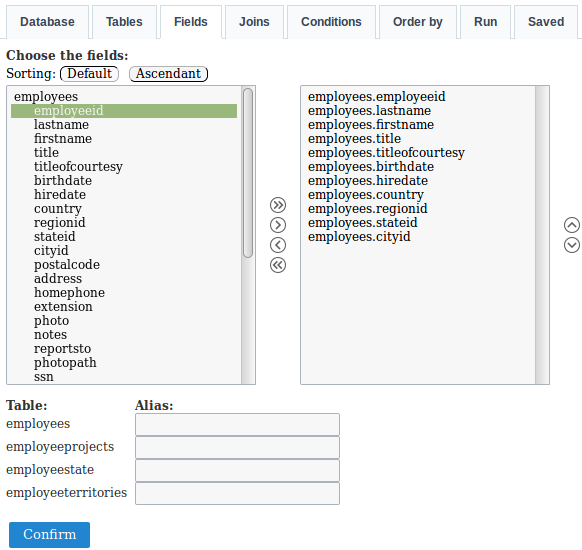Select employees.employeeid in chosen fields
Viewport: 582px width, 550px height.
[x=419, y=96]
